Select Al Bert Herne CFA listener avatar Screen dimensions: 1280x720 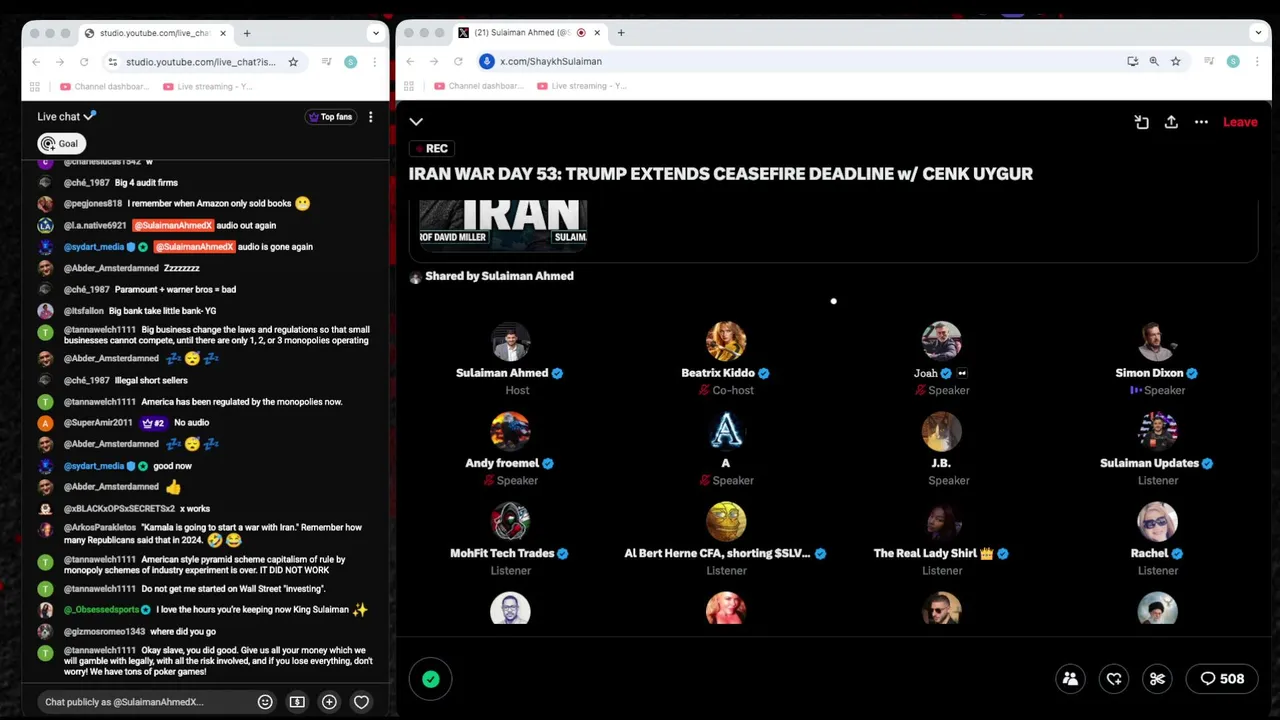[726, 521]
